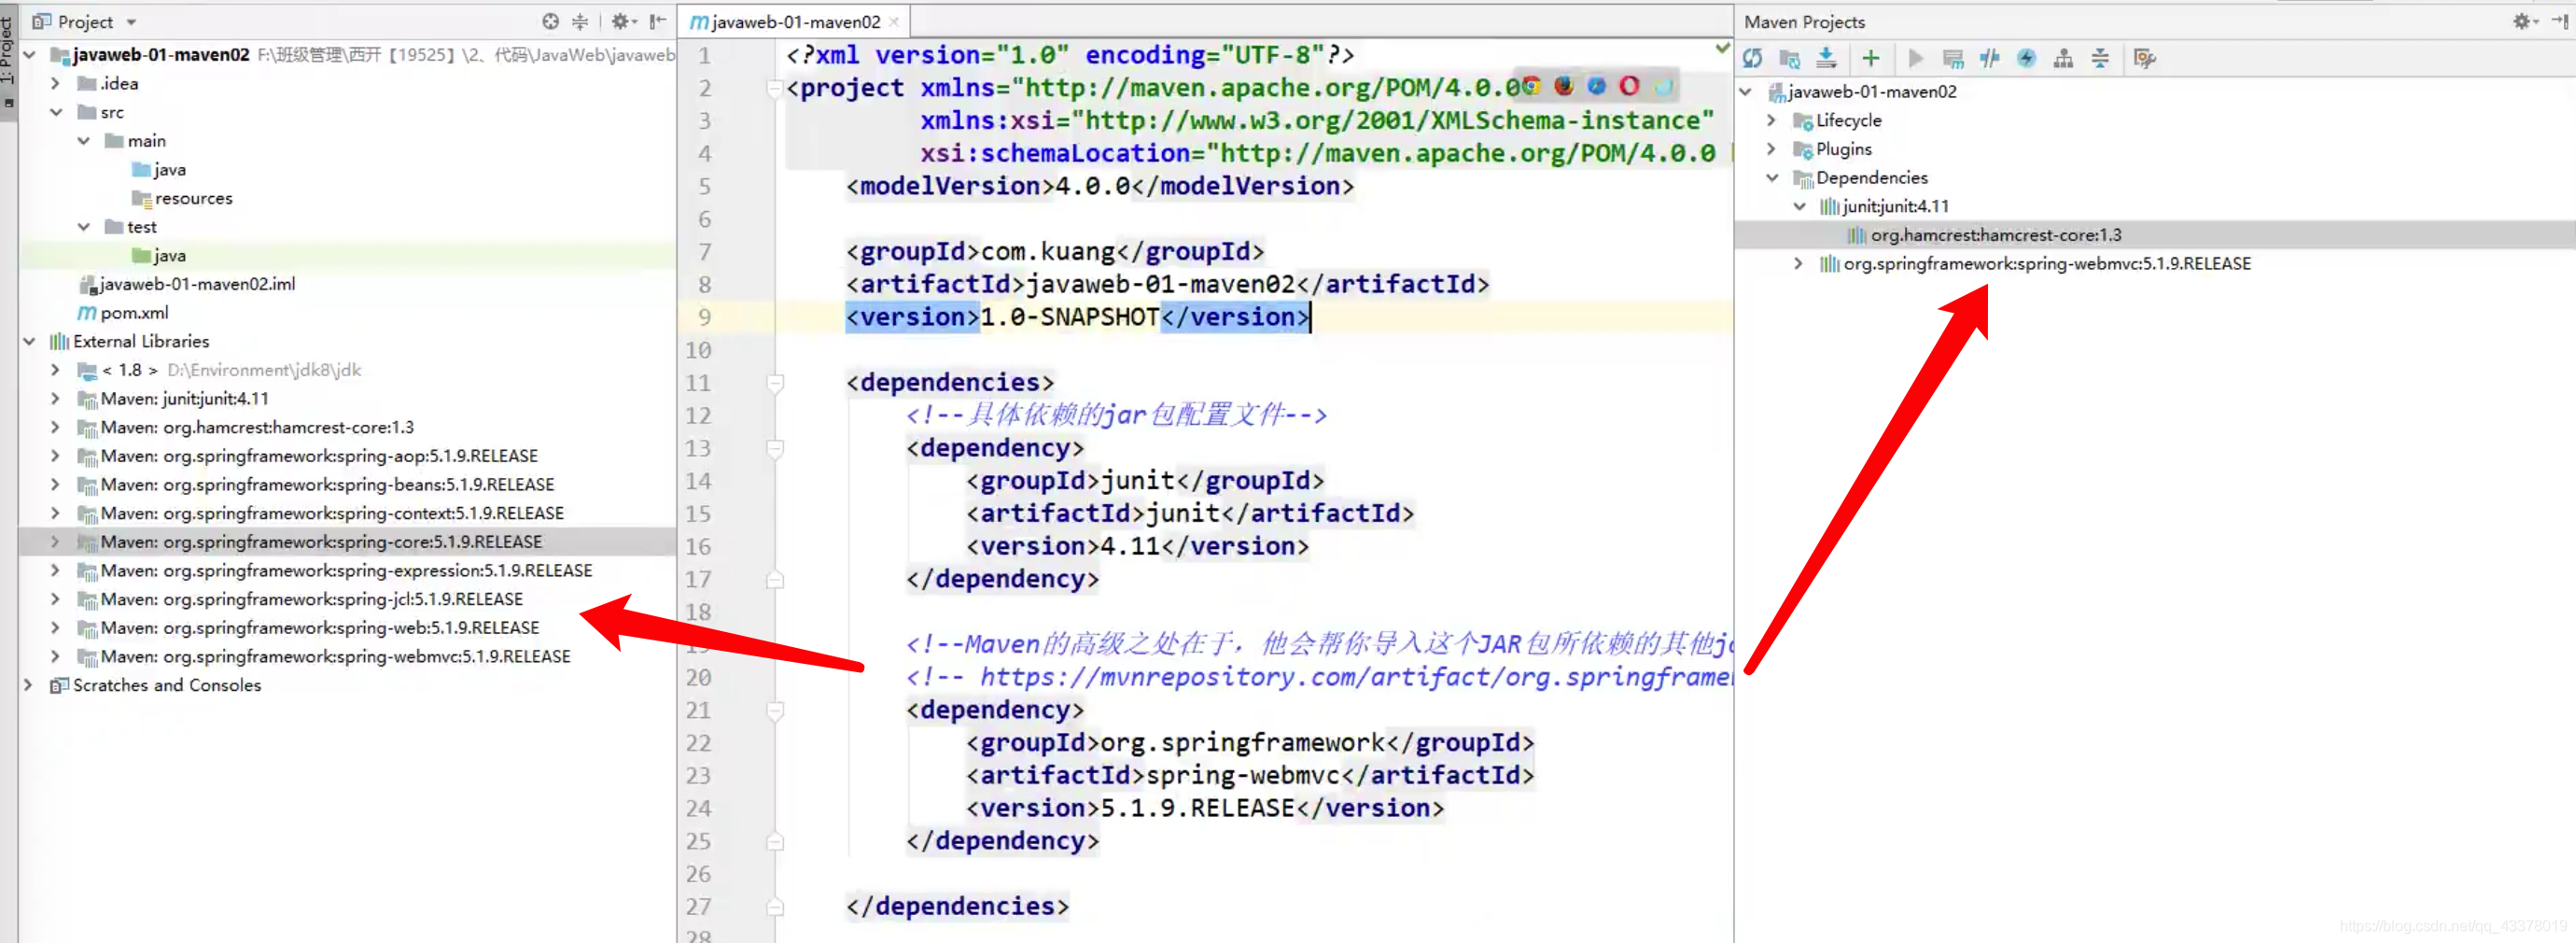Viewport: 2576px width, 943px height.
Task: Collapse javaweb-01-maven02 root in Maven panel
Action: [1746, 92]
